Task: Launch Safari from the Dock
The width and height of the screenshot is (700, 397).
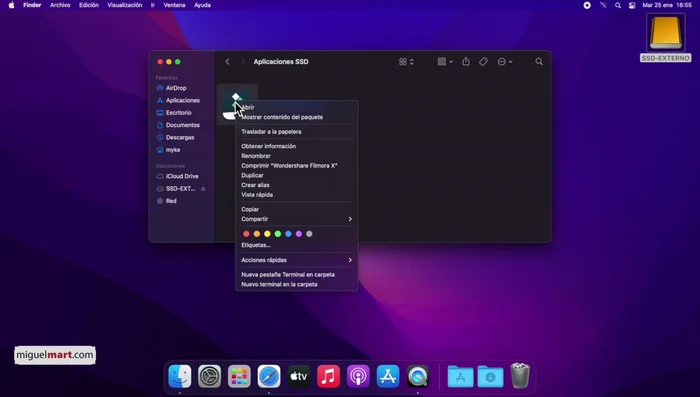Action: pos(269,376)
